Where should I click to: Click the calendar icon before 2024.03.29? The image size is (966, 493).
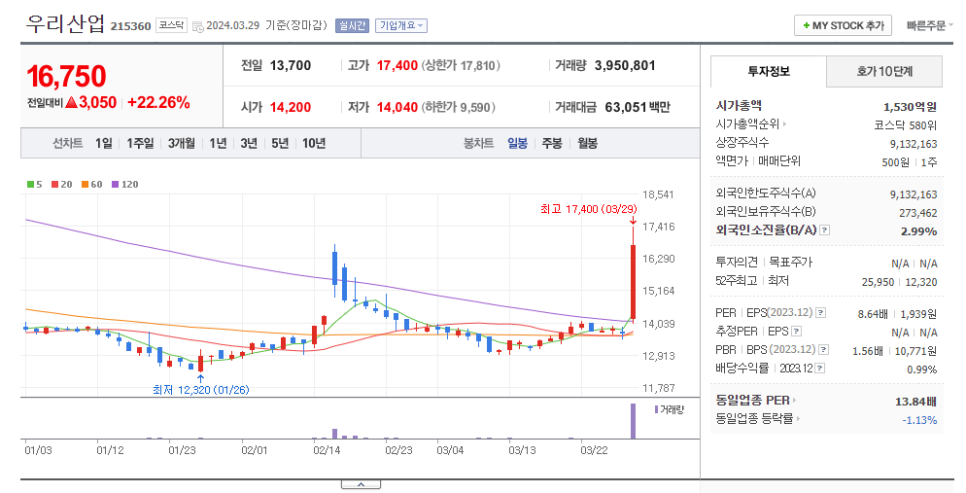pos(197,26)
